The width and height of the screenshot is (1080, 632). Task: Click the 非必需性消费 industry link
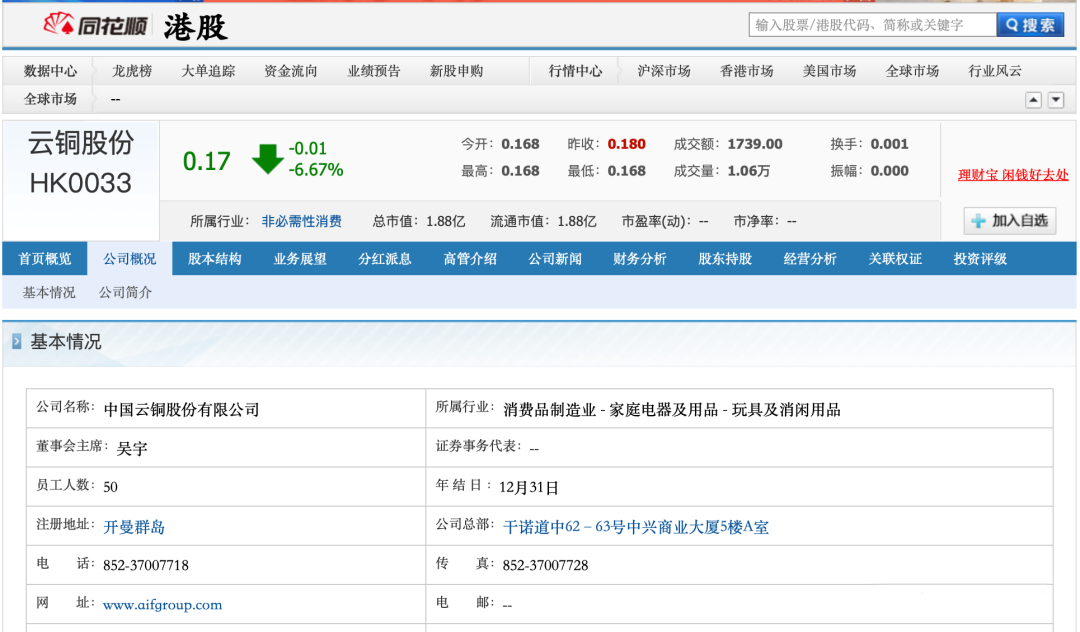pyautogui.click(x=302, y=220)
